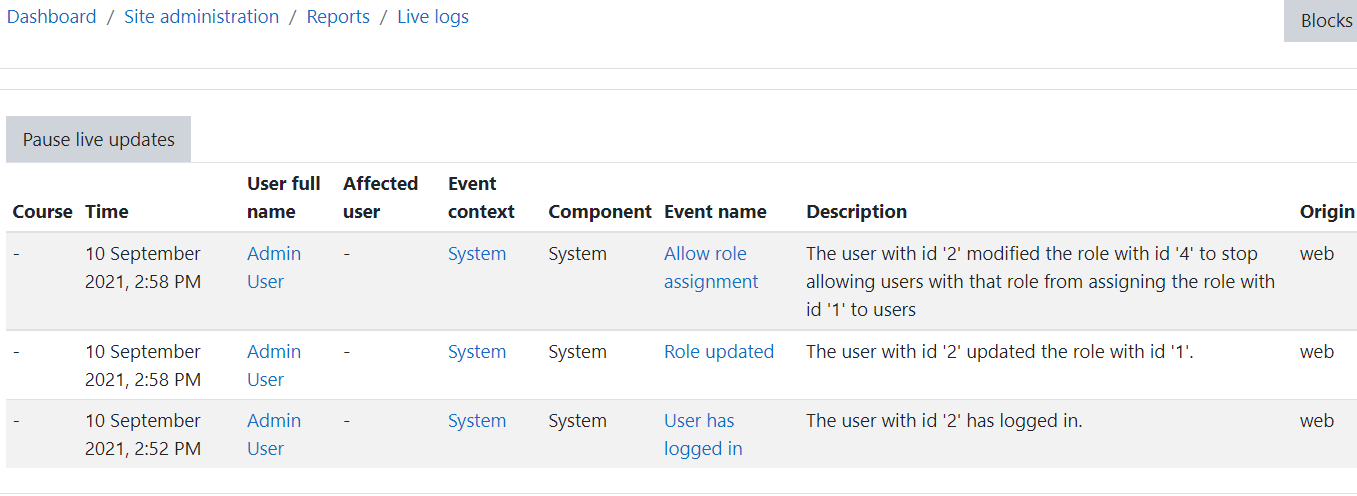Image resolution: width=1357 pixels, height=496 pixels.
Task: Open the User has logged in event
Action: (703, 435)
